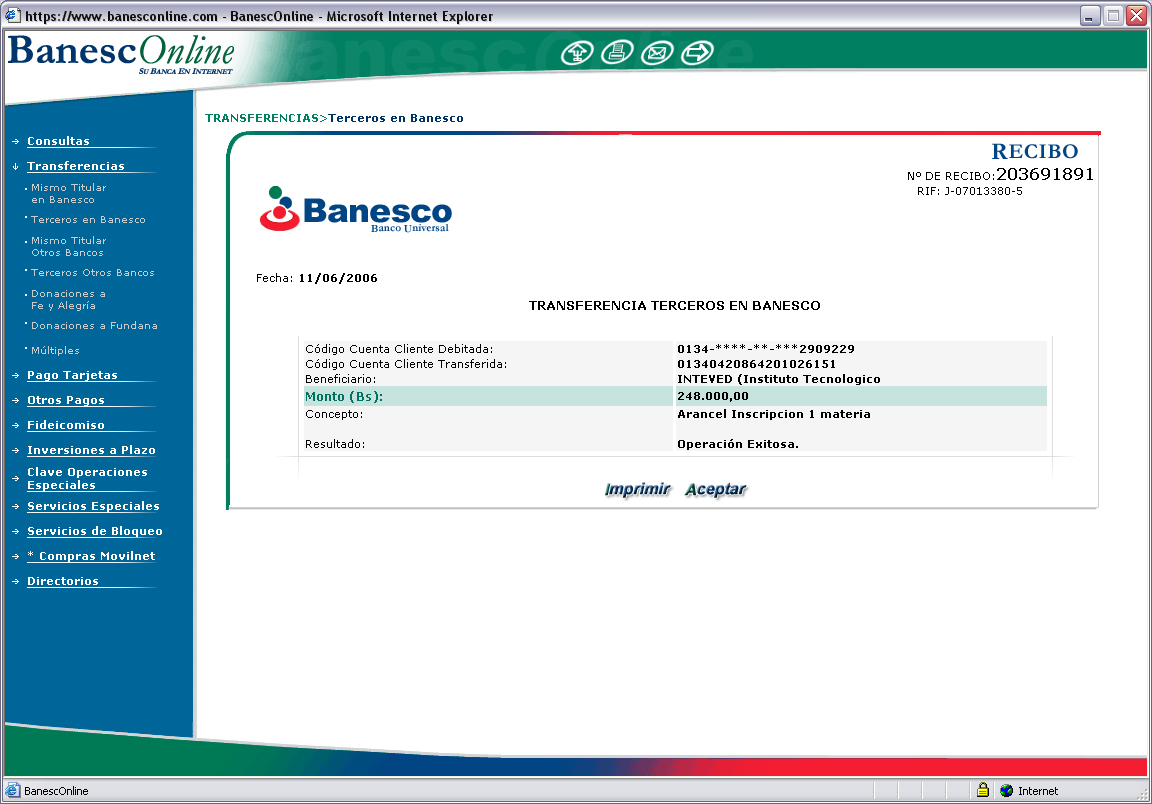Screen dimensions: 1152x804
Task: Click the arrow bullet beside Pago Tarjetas
Action: click(15, 376)
